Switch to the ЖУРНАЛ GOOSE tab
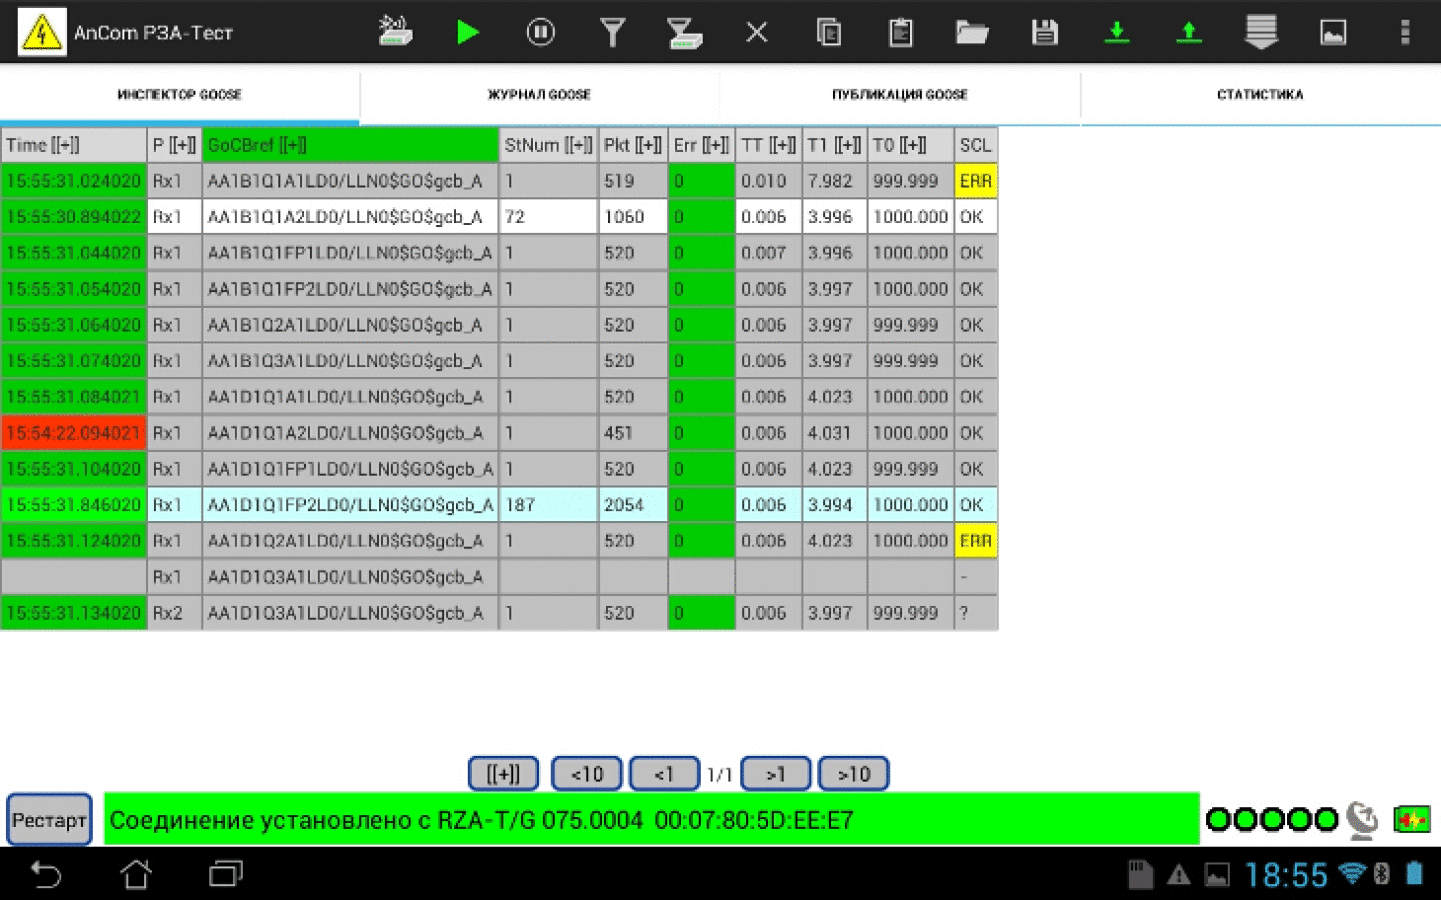 pyautogui.click(x=539, y=95)
